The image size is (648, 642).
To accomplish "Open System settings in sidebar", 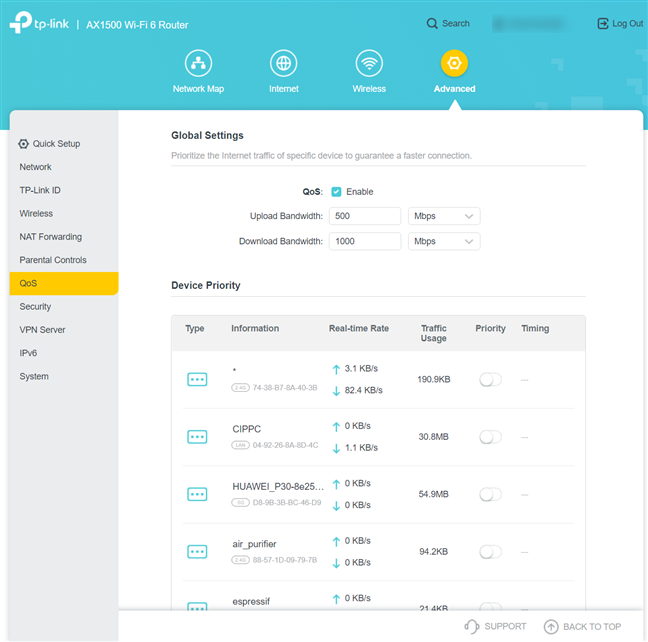I will tap(34, 377).
